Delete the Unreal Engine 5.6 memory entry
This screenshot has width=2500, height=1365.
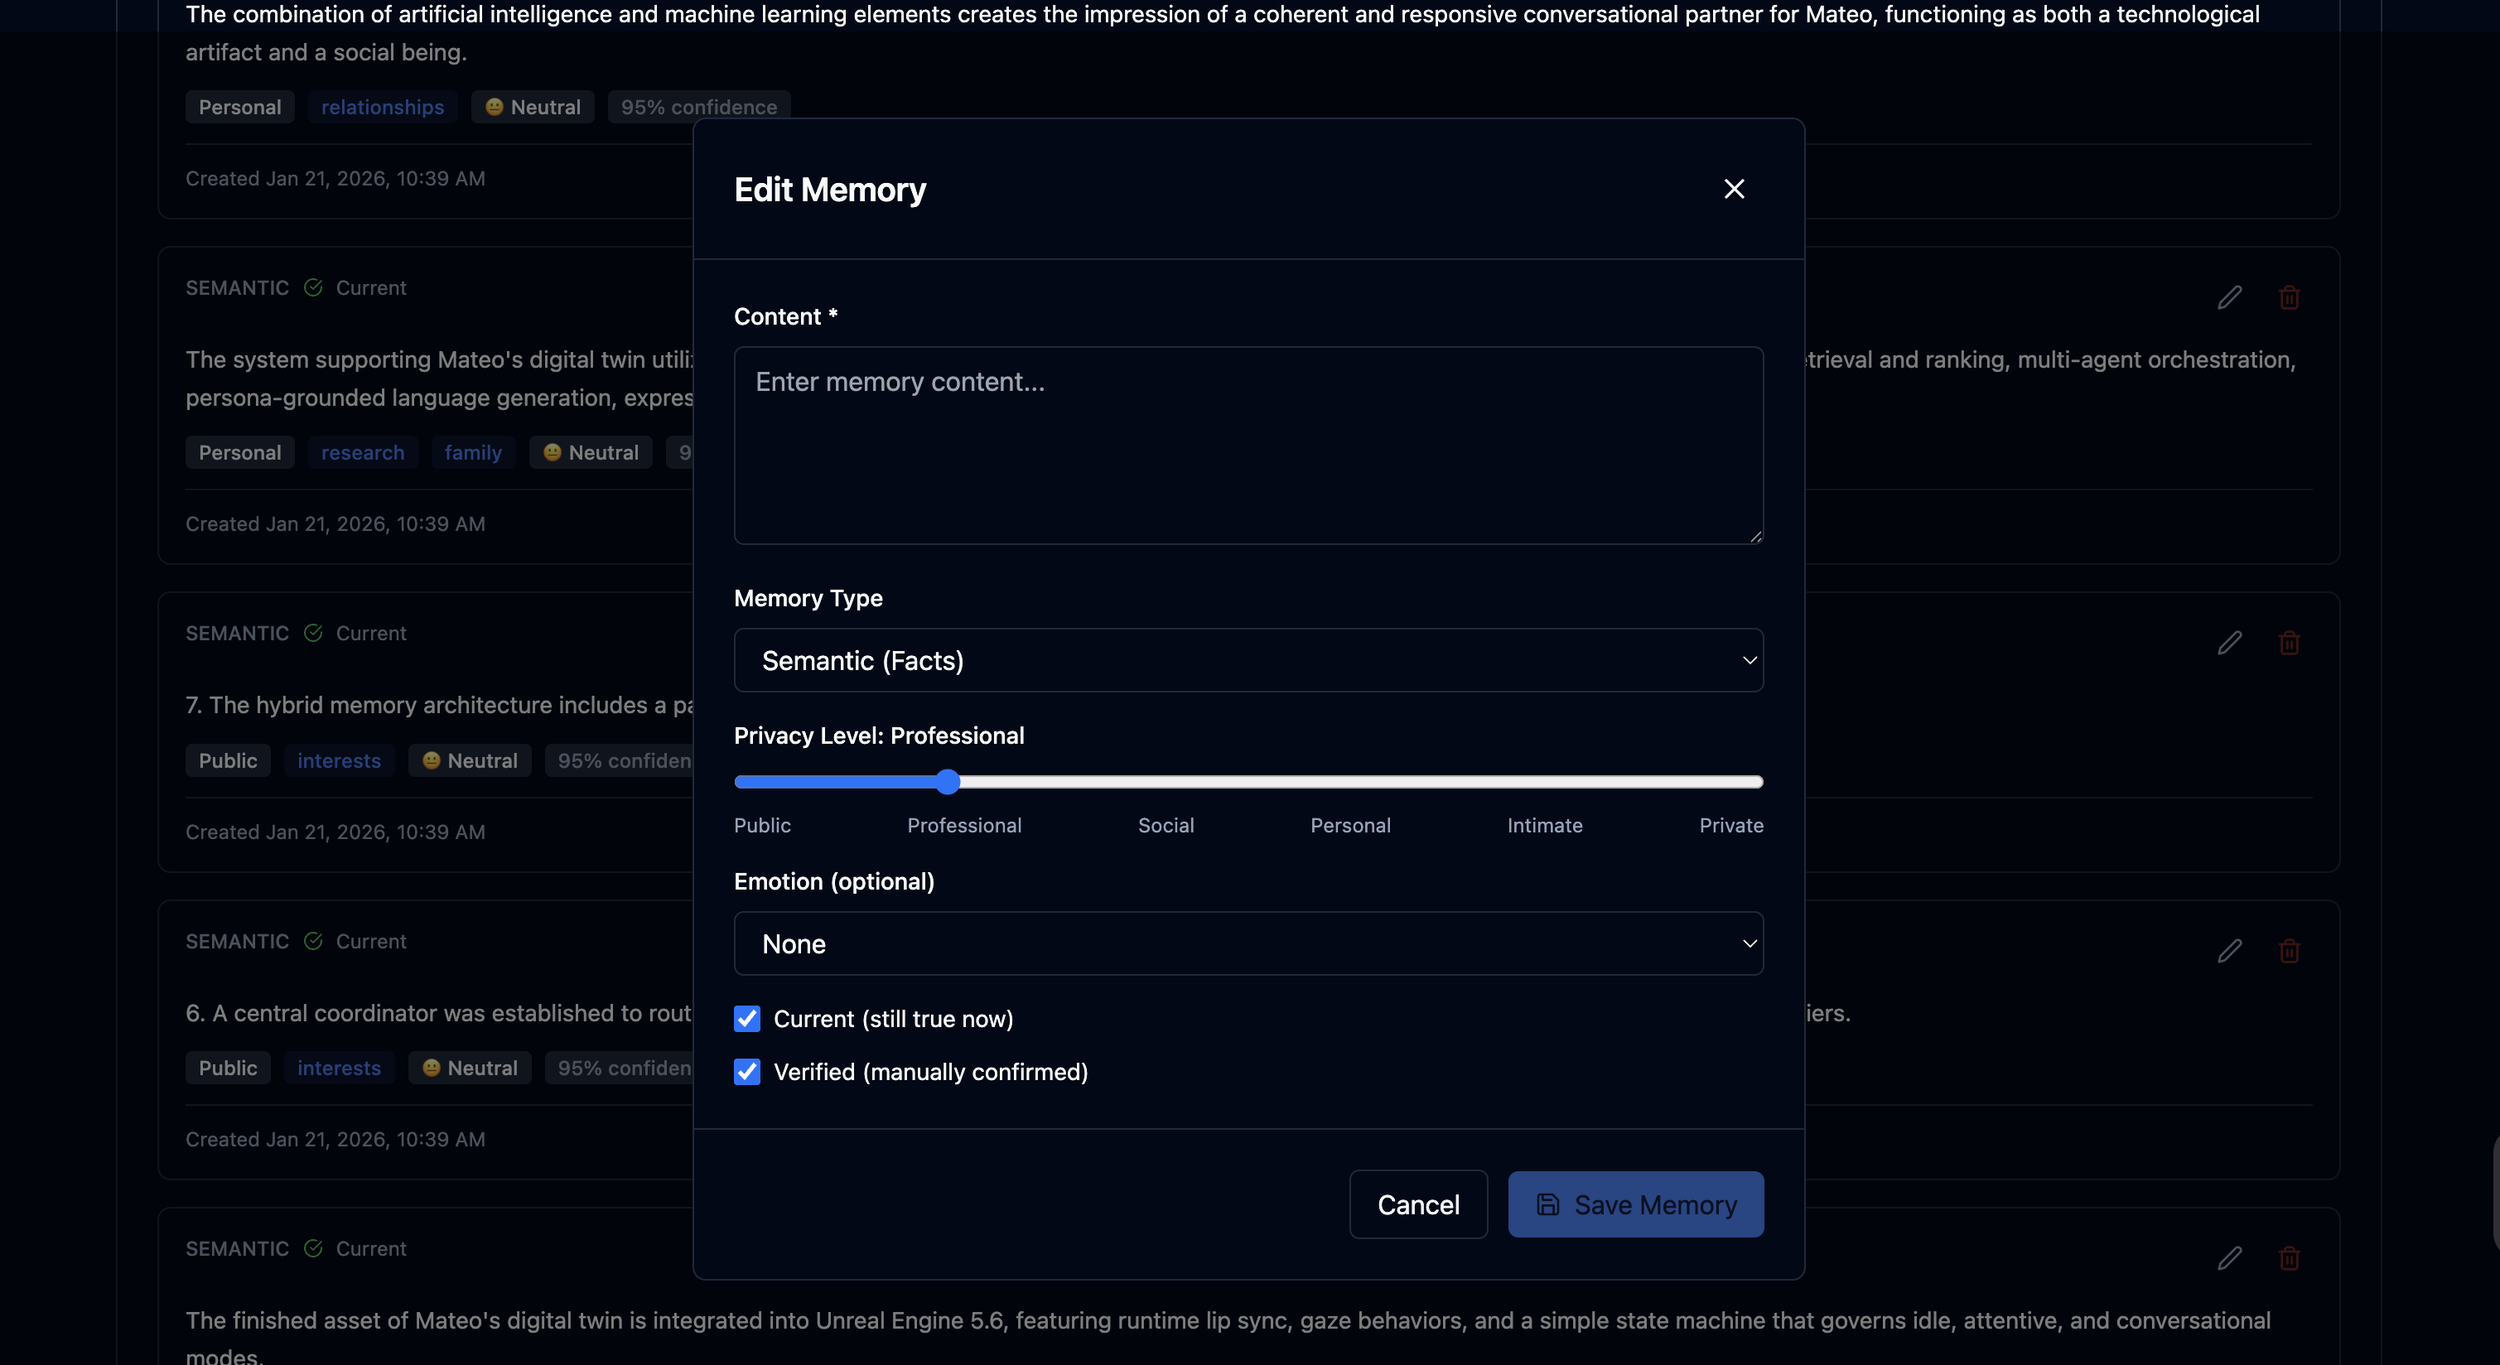pos(2289,1258)
